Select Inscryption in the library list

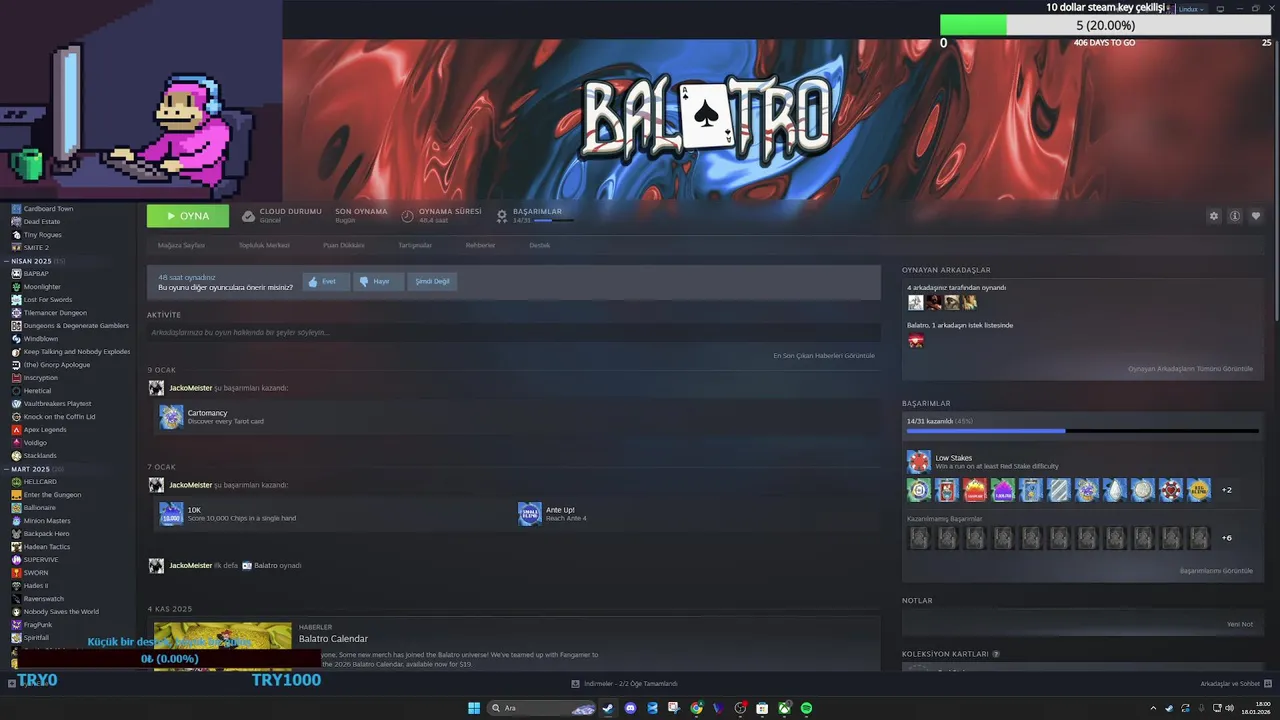pyautogui.click(x=41, y=378)
